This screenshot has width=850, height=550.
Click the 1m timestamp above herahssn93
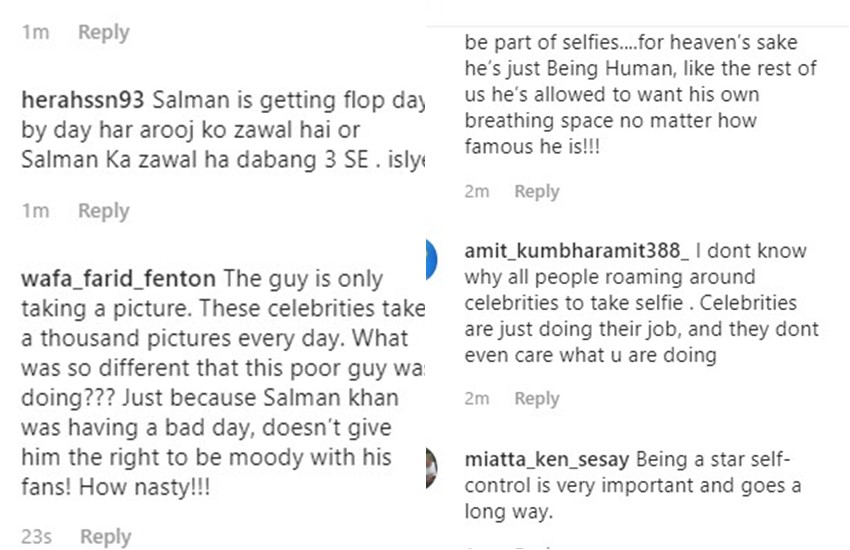tap(34, 32)
